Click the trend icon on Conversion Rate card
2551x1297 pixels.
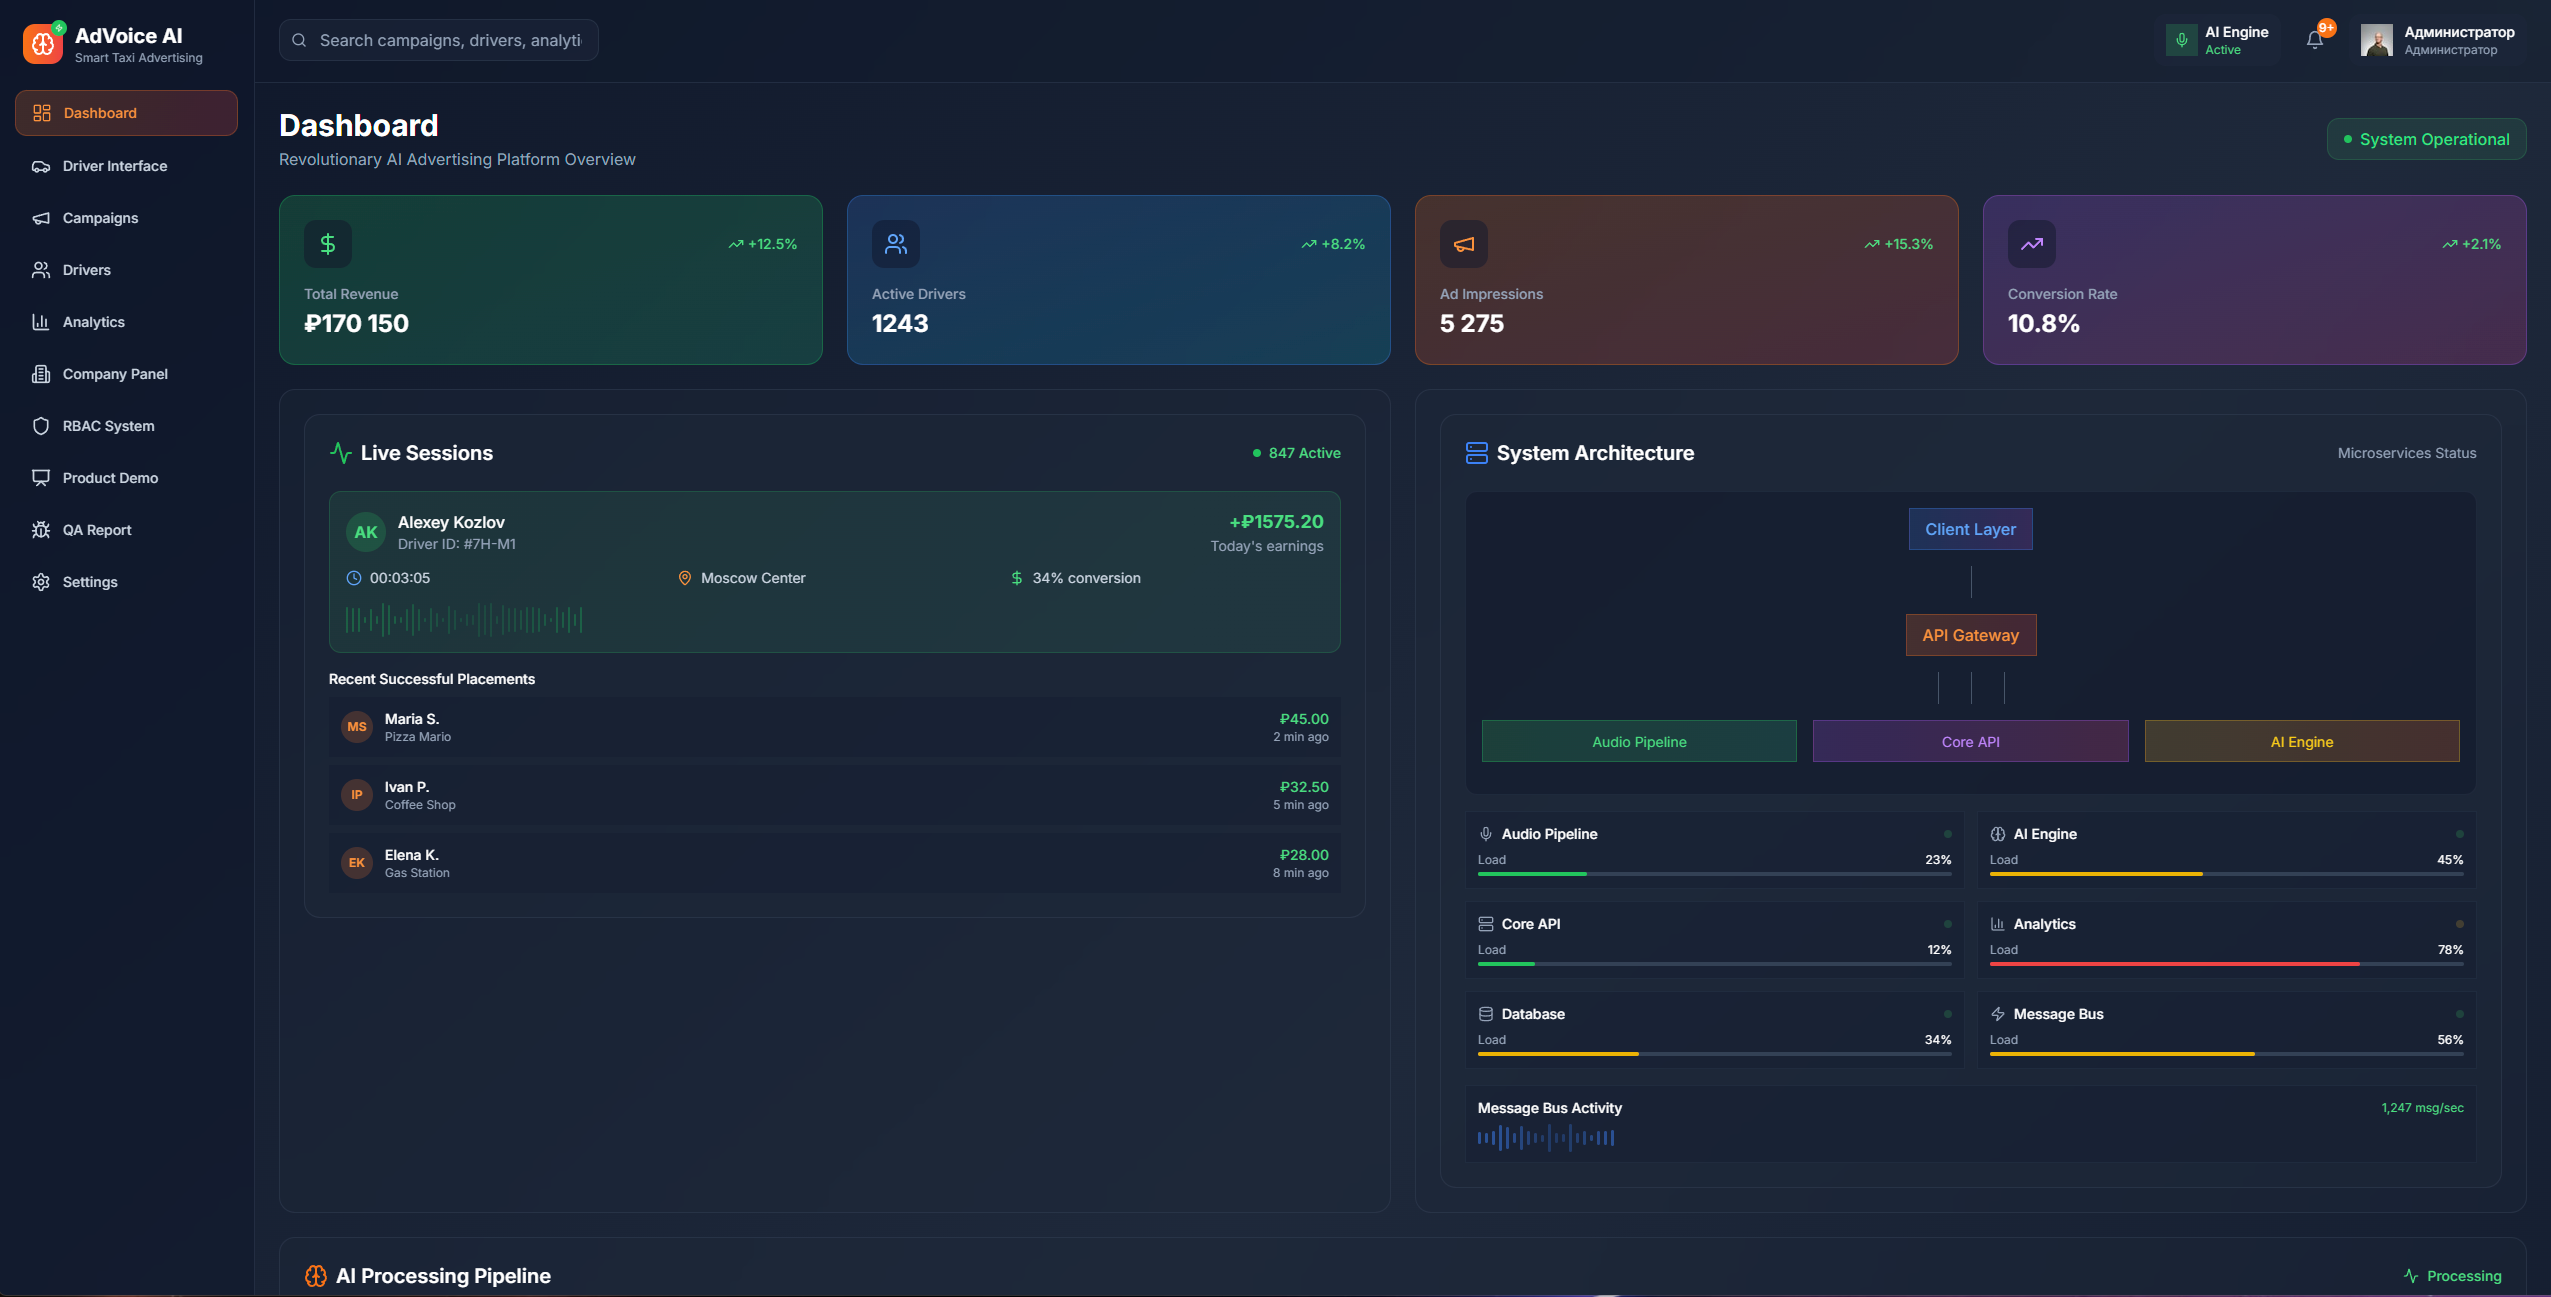(x=2032, y=244)
